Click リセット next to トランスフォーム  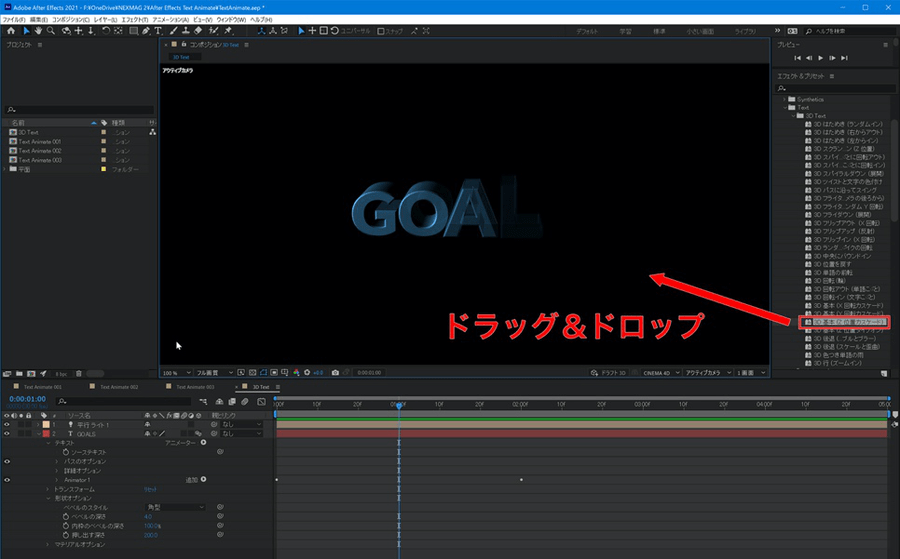coord(150,490)
